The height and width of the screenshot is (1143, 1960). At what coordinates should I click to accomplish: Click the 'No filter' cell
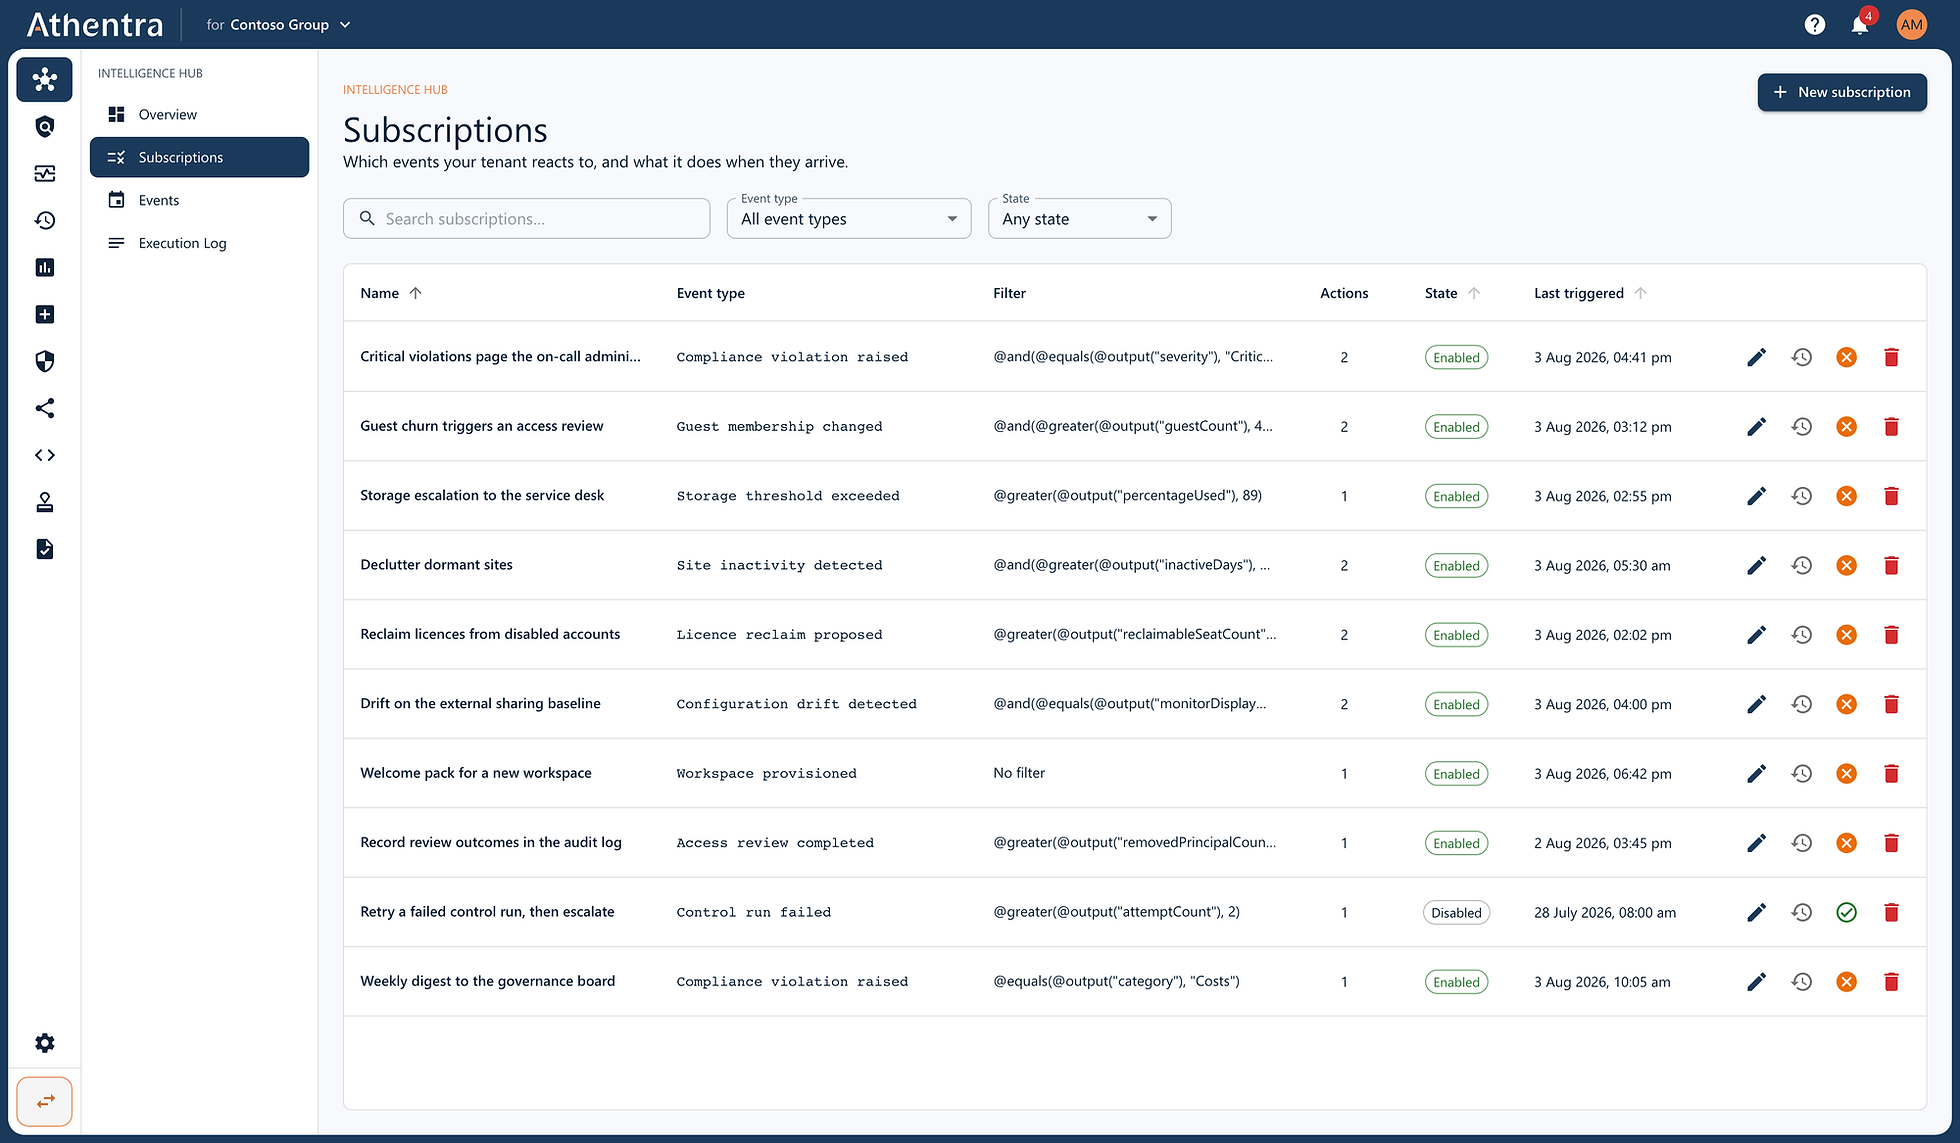[1018, 773]
